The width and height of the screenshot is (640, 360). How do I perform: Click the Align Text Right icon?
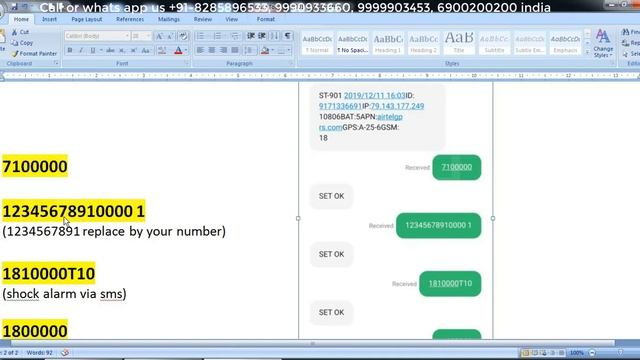pos(223,50)
